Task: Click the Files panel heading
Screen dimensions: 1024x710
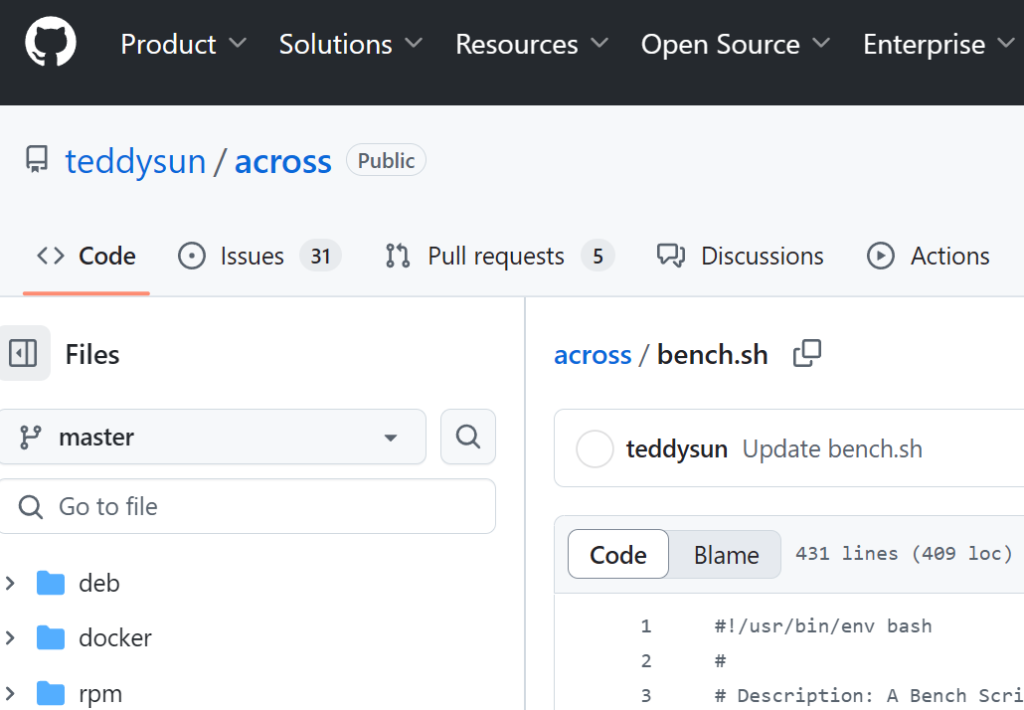Action: pos(92,355)
